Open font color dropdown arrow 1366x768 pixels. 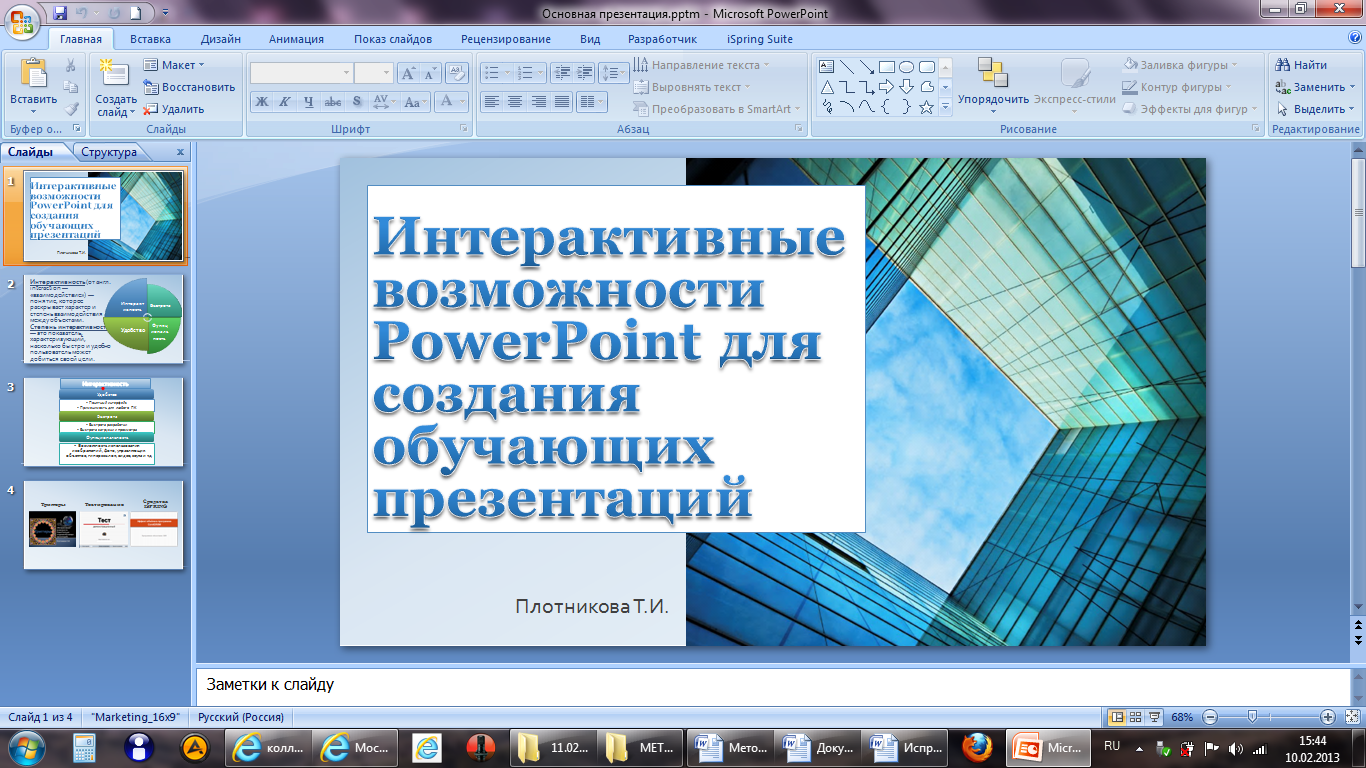coord(461,101)
